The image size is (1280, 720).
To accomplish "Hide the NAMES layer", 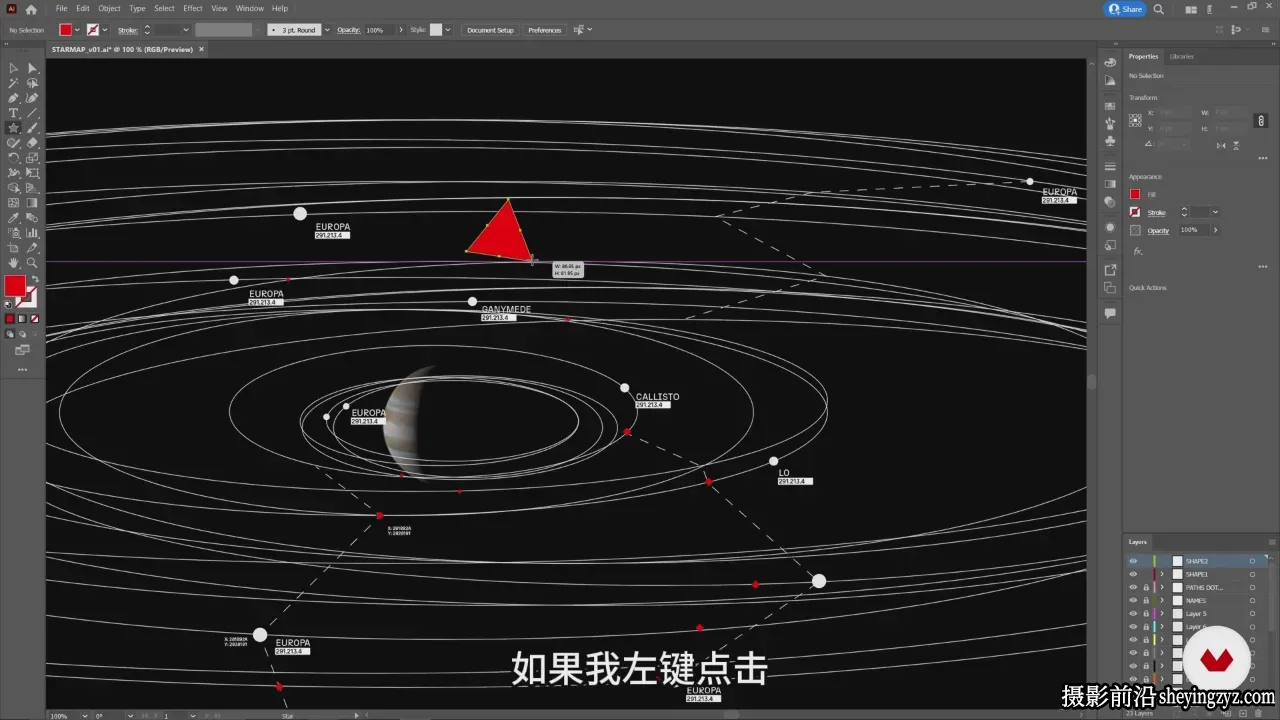I will (1133, 600).
